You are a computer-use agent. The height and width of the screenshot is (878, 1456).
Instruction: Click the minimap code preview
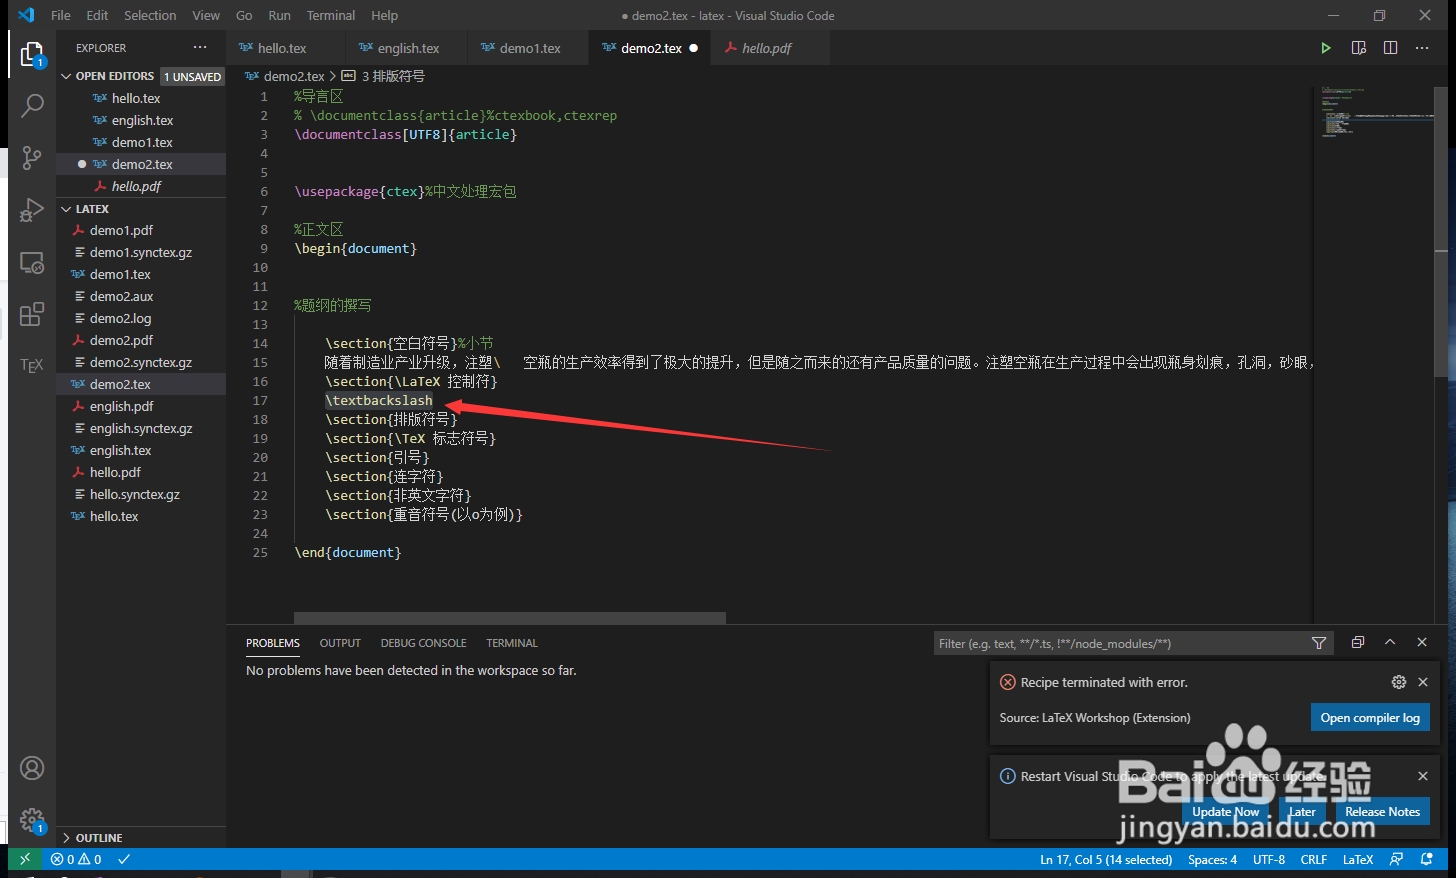[x=1376, y=112]
